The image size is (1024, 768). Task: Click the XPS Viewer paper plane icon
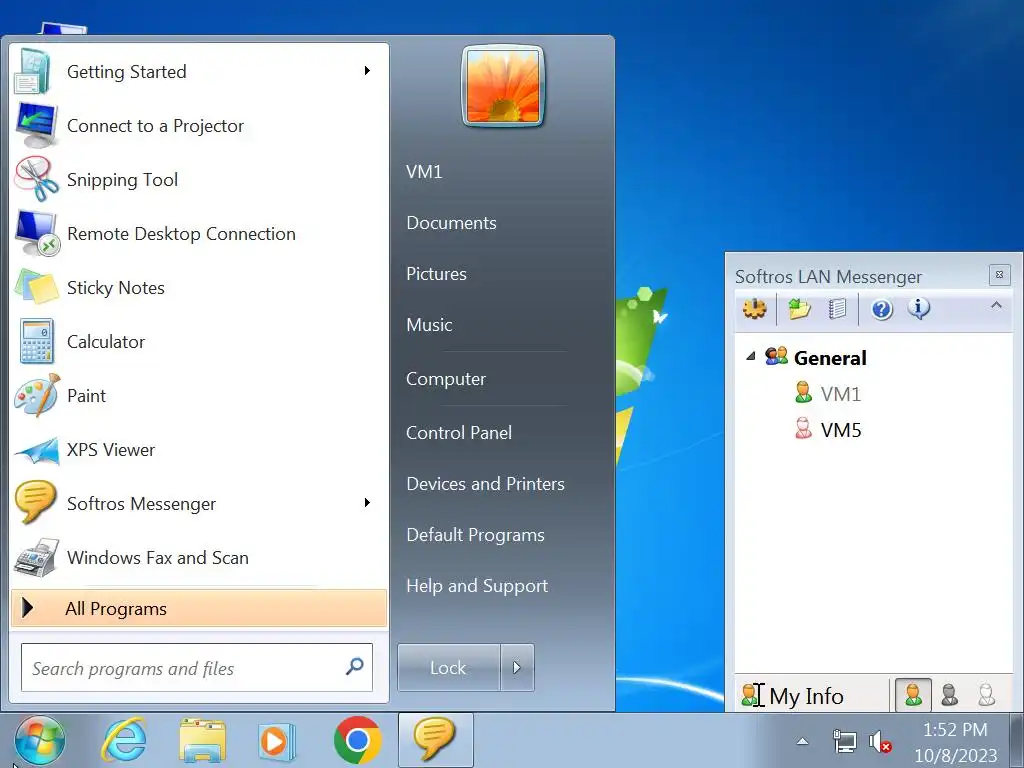click(37, 451)
